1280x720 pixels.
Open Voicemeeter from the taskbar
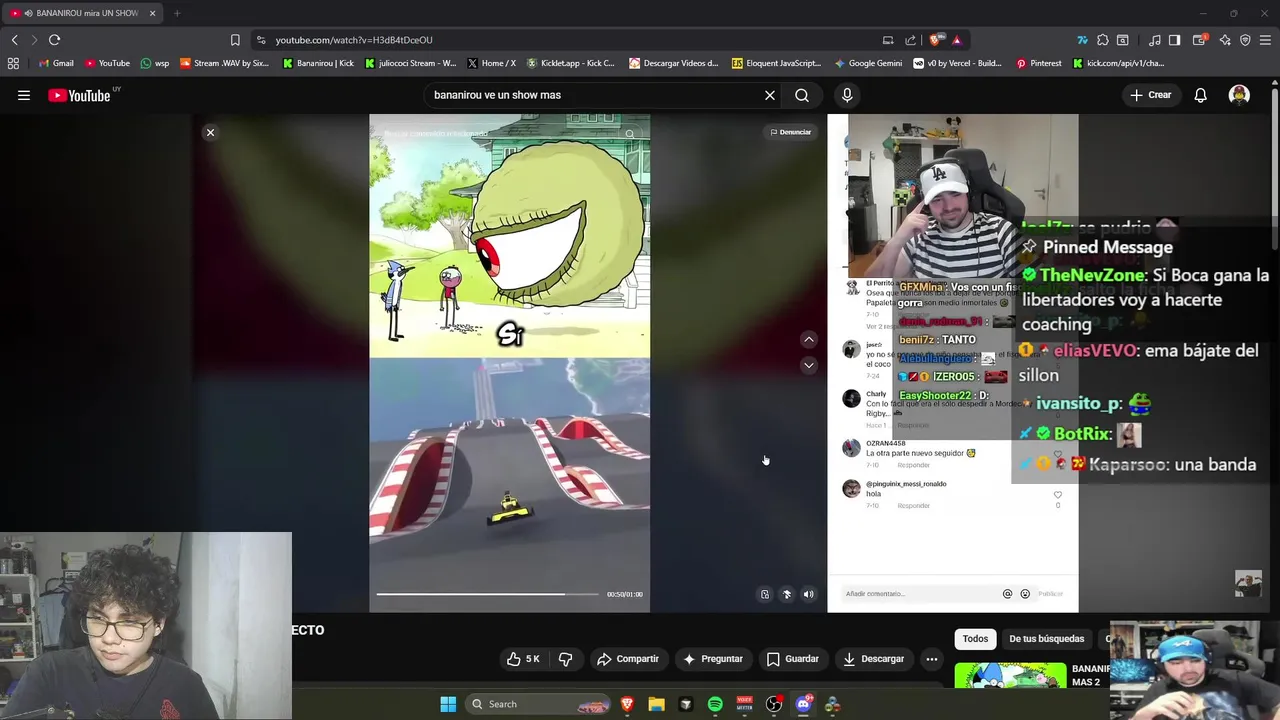(744, 704)
